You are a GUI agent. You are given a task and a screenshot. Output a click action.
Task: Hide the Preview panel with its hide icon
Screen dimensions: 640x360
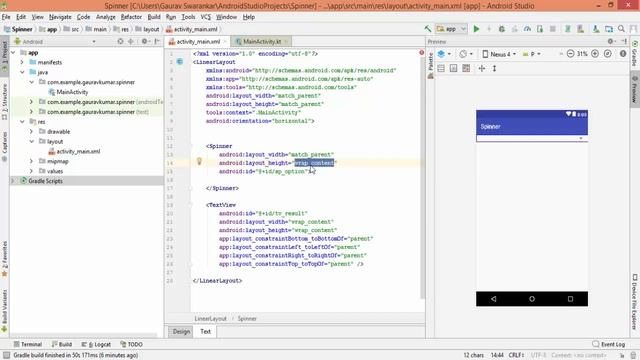[x=624, y=42]
